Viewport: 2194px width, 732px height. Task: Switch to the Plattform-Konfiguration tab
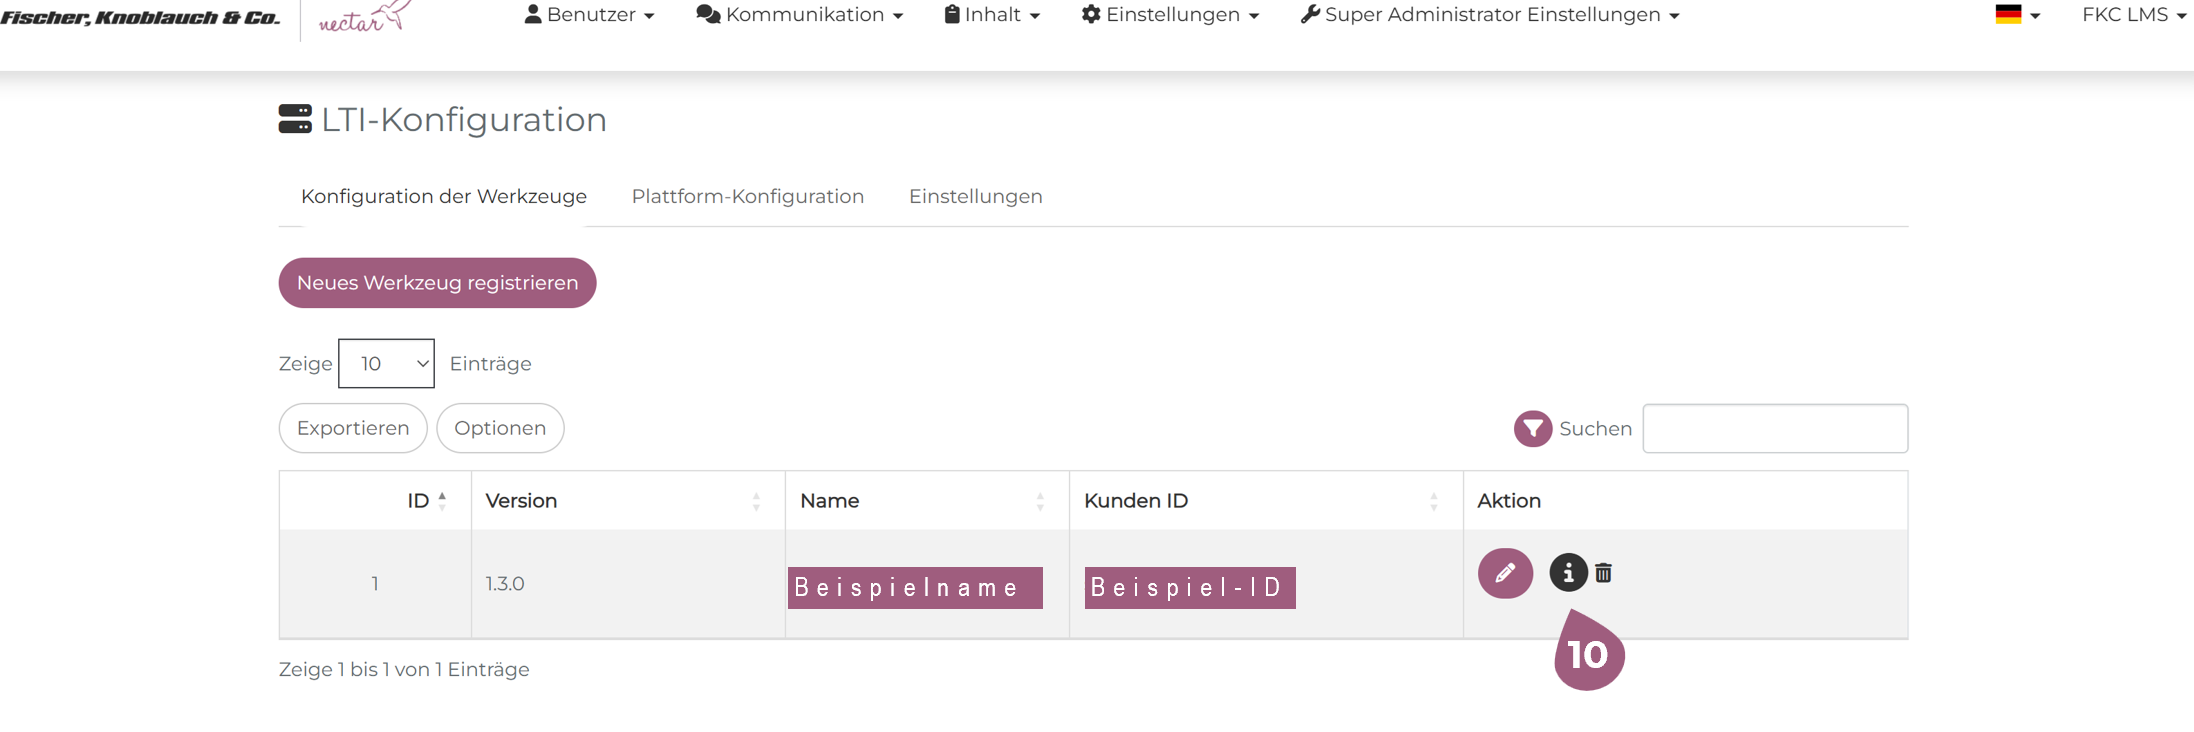tap(747, 197)
